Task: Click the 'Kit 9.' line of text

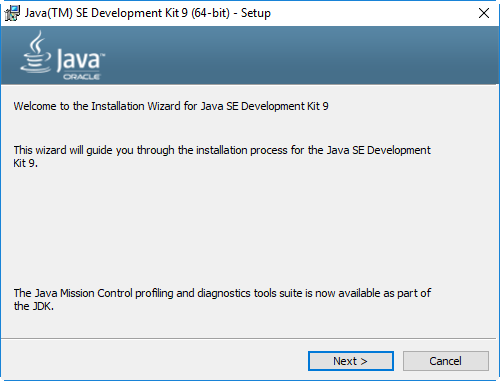Action: click(x=25, y=163)
